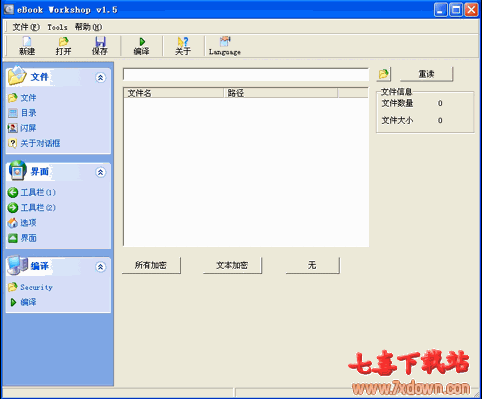Click the 无 button
The image size is (482, 399).
click(x=312, y=265)
